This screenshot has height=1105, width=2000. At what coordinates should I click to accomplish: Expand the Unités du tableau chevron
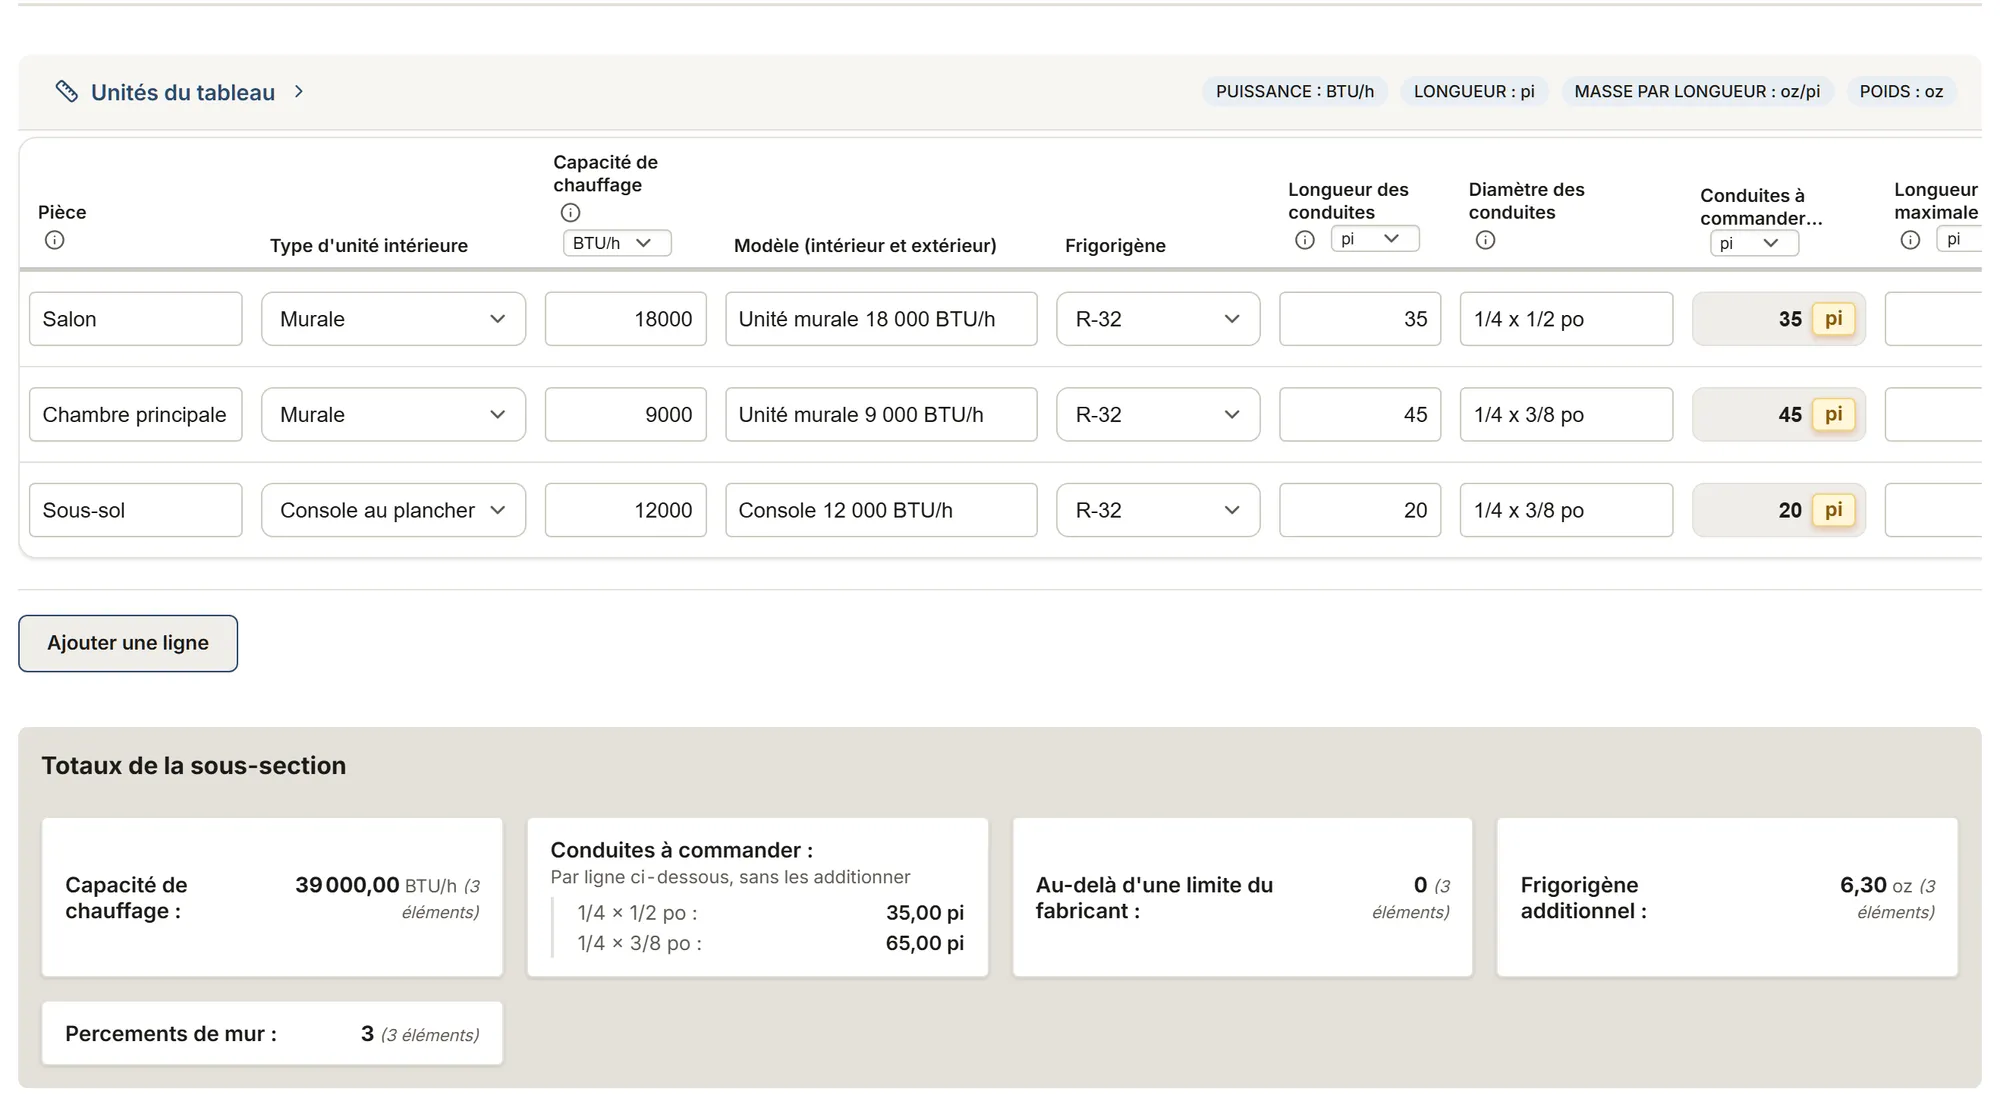[298, 92]
